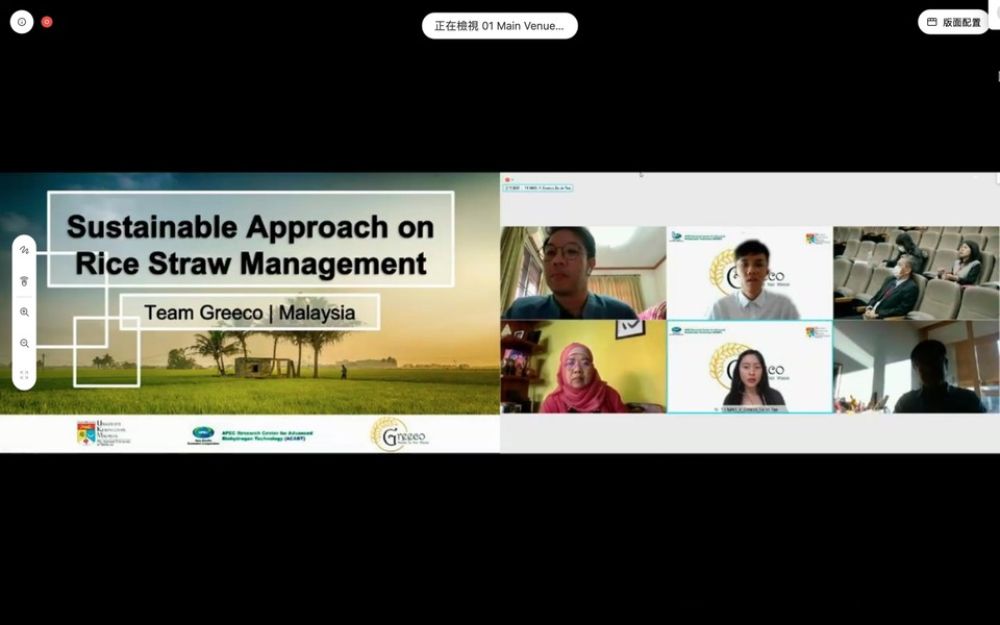
Task: Open the meeting info icon
Action: [22, 22]
